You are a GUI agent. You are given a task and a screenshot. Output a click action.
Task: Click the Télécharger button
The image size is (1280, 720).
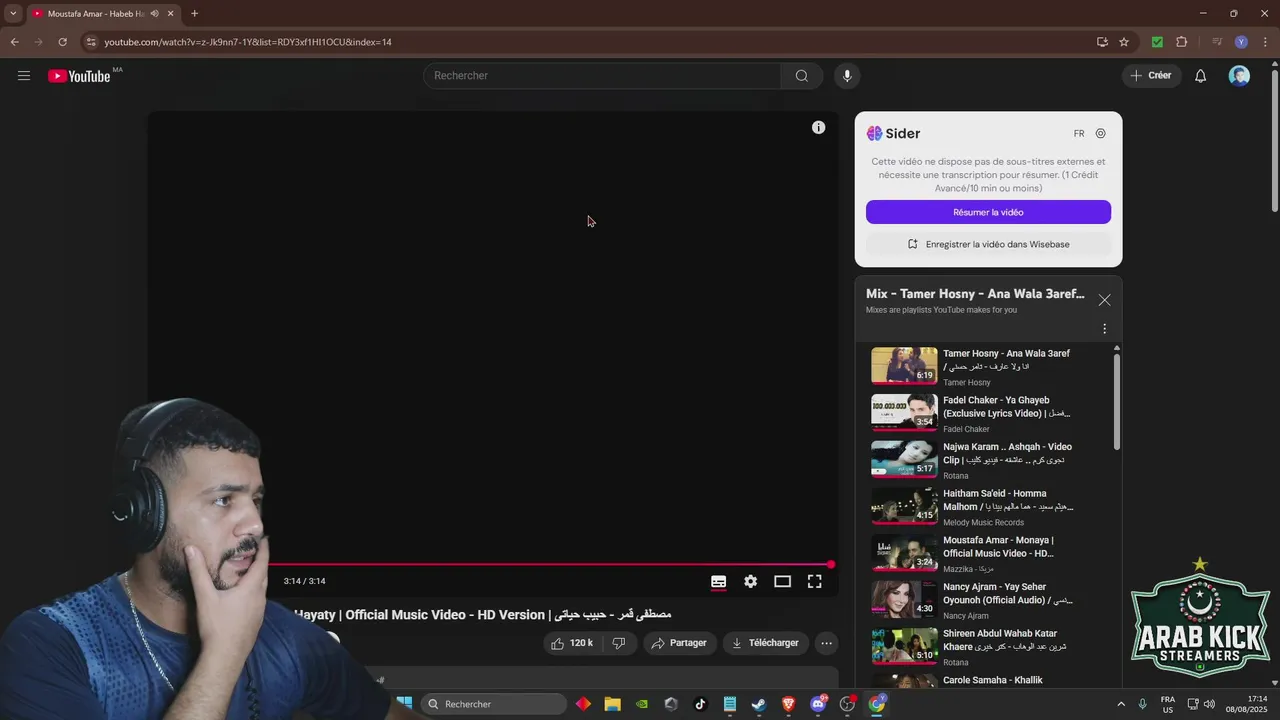click(x=766, y=643)
